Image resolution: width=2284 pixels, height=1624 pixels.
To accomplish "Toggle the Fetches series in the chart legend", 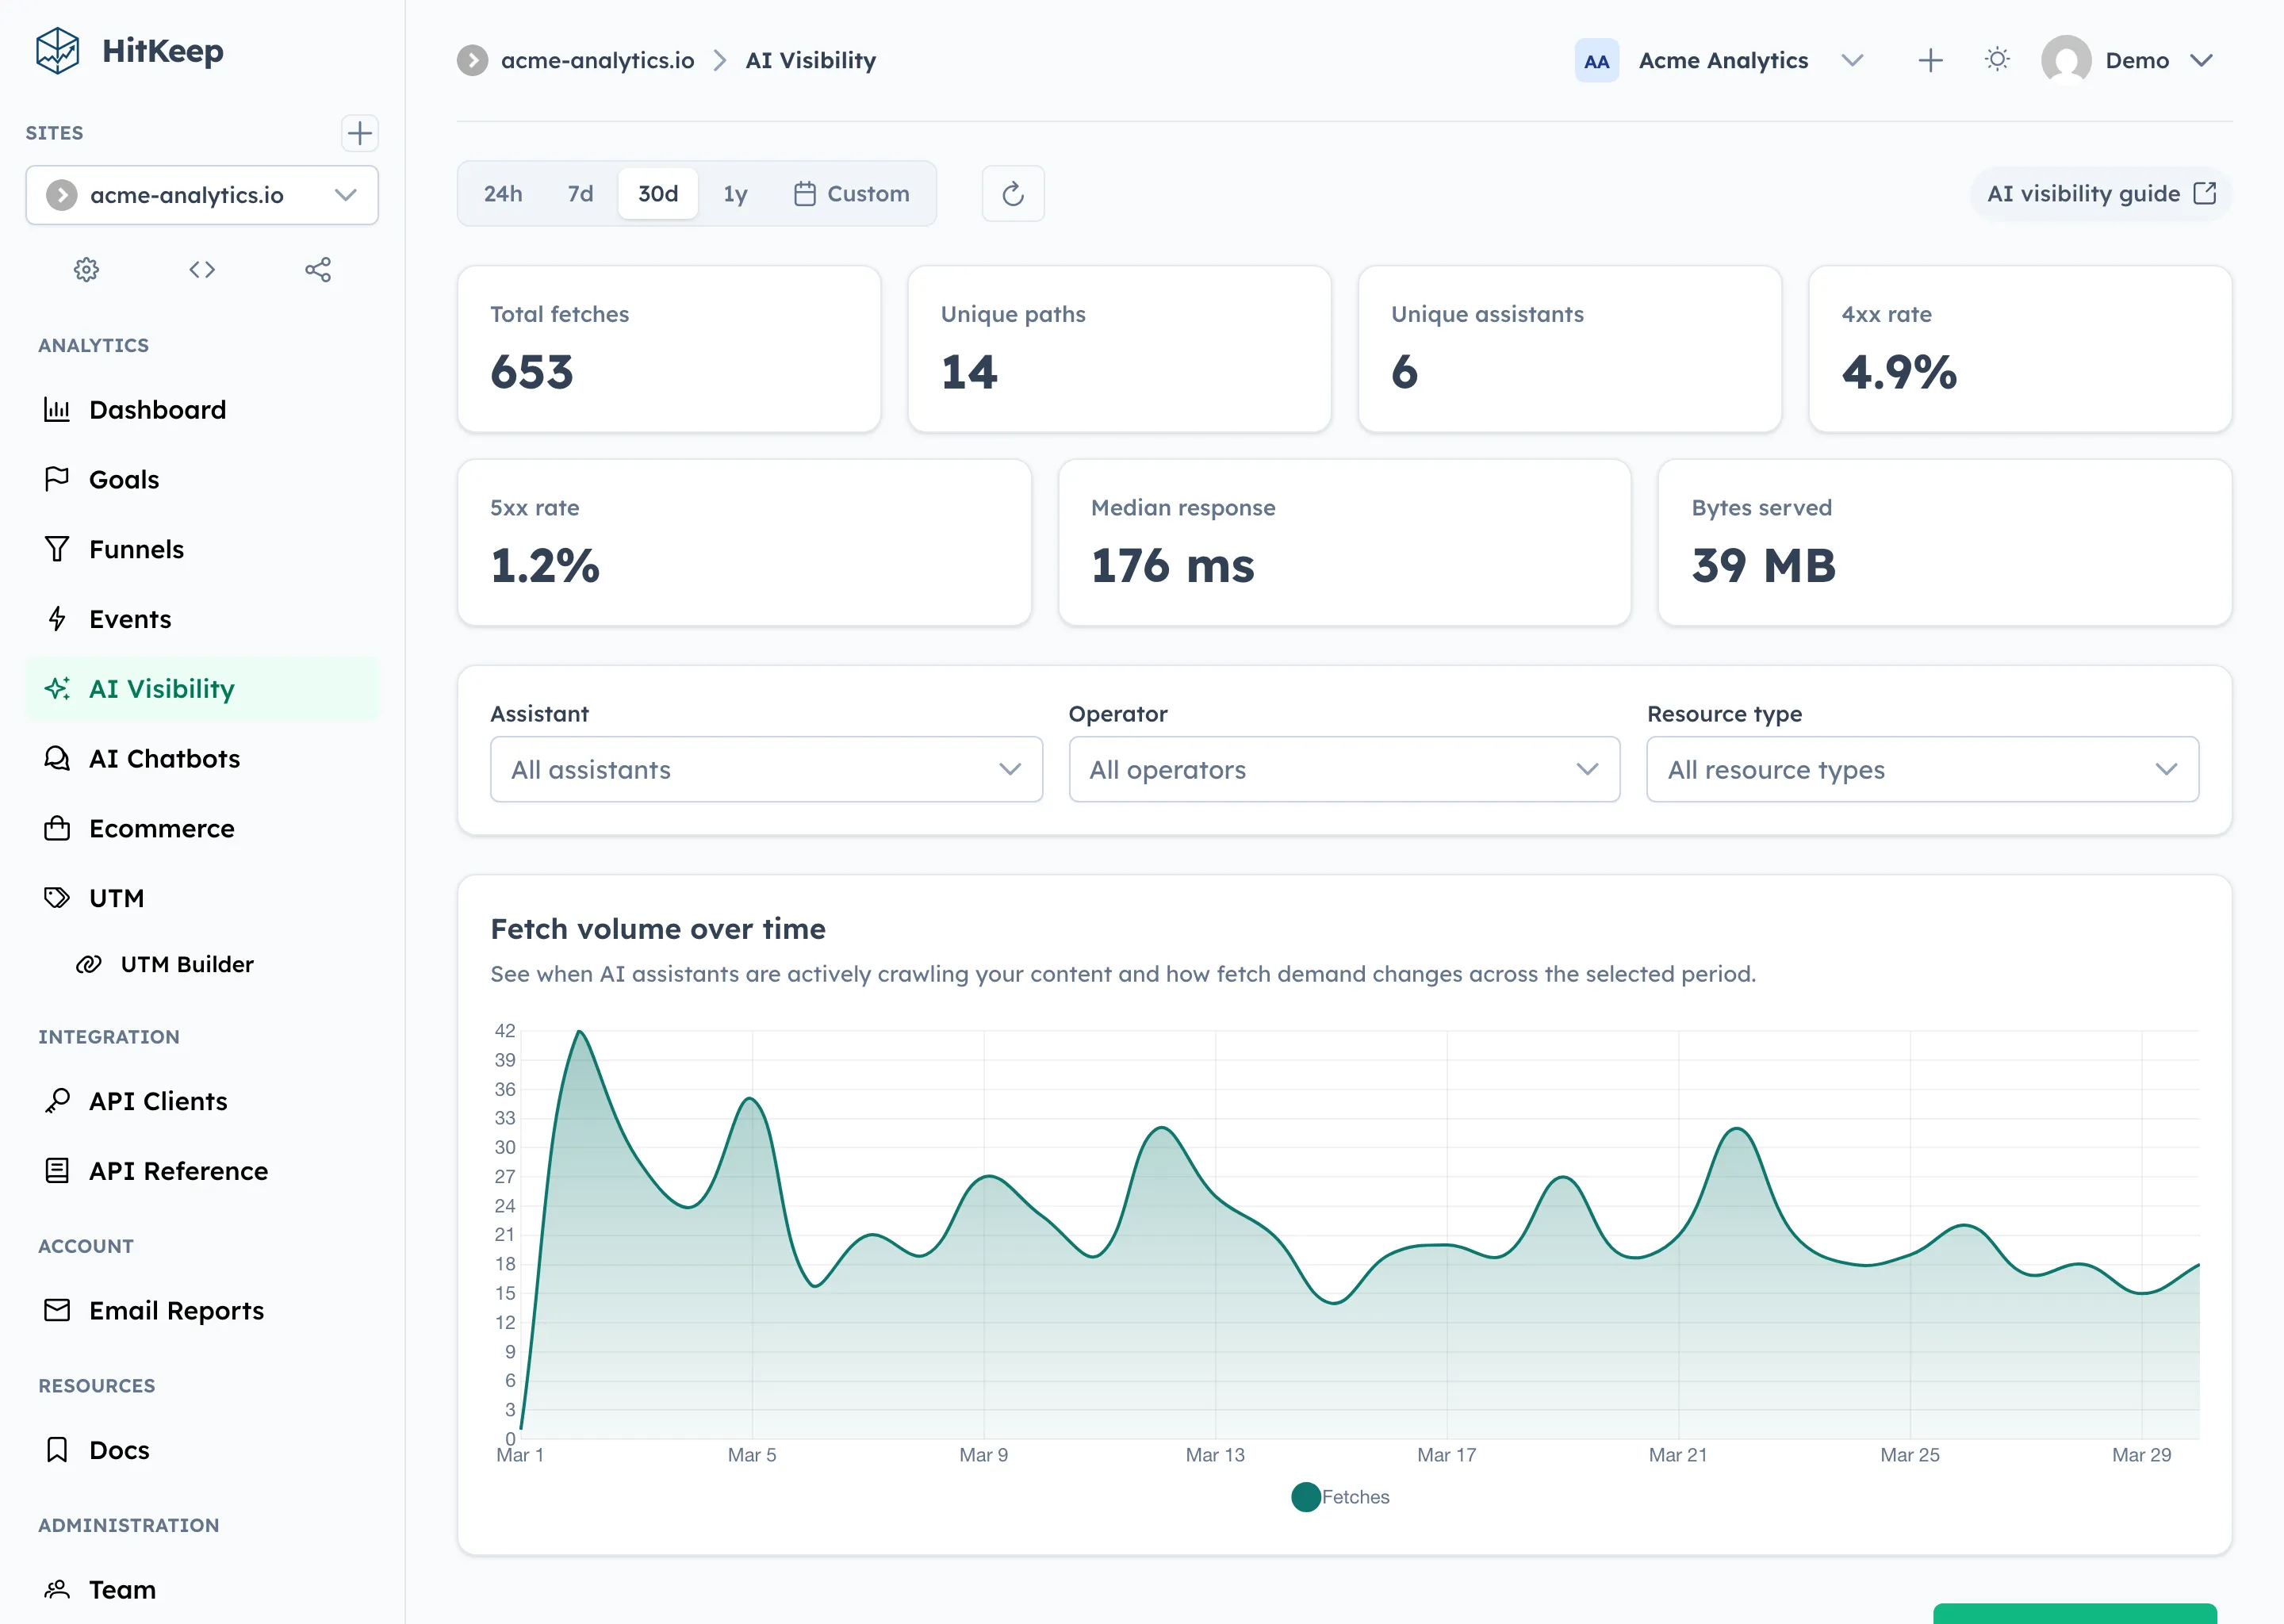I will (1341, 1496).
